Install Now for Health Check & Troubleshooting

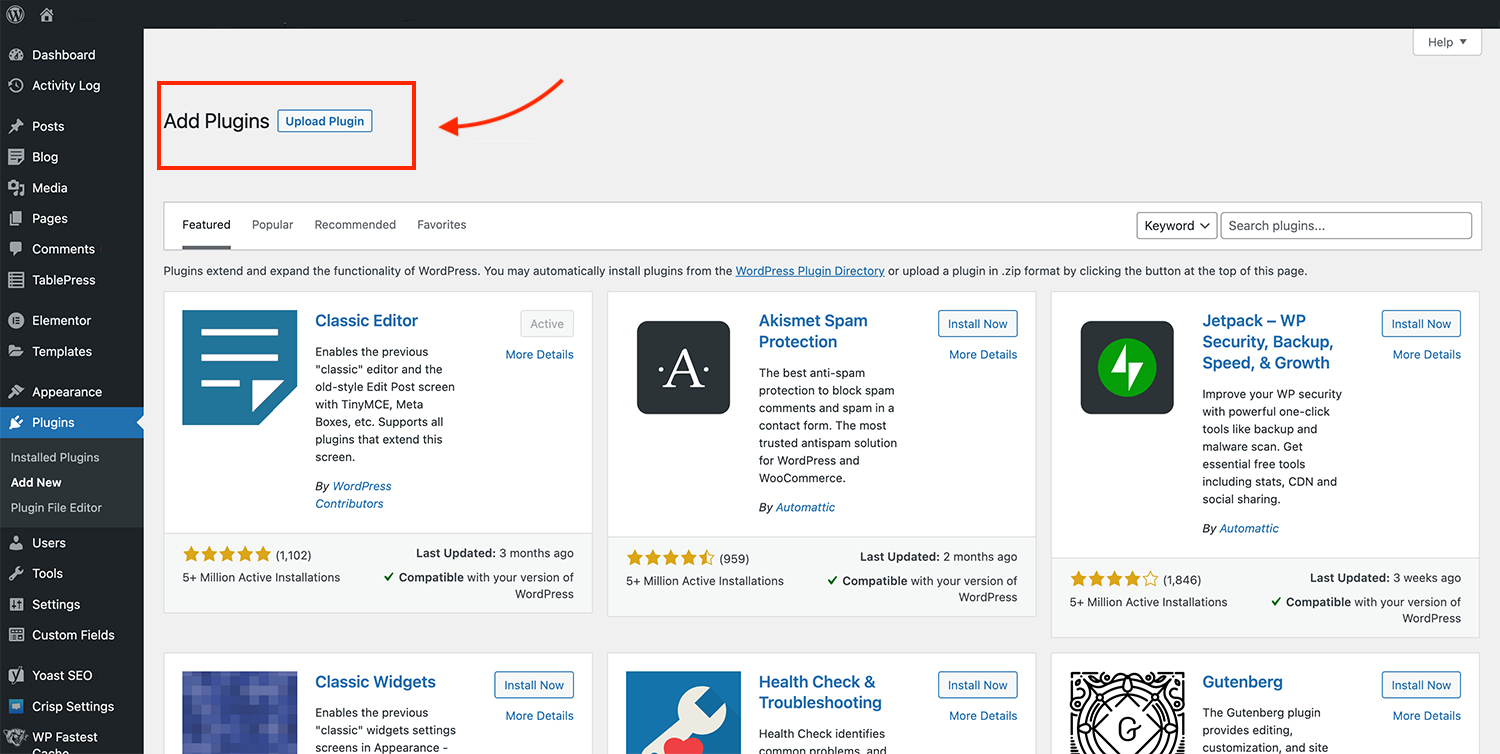pos(978,685)
